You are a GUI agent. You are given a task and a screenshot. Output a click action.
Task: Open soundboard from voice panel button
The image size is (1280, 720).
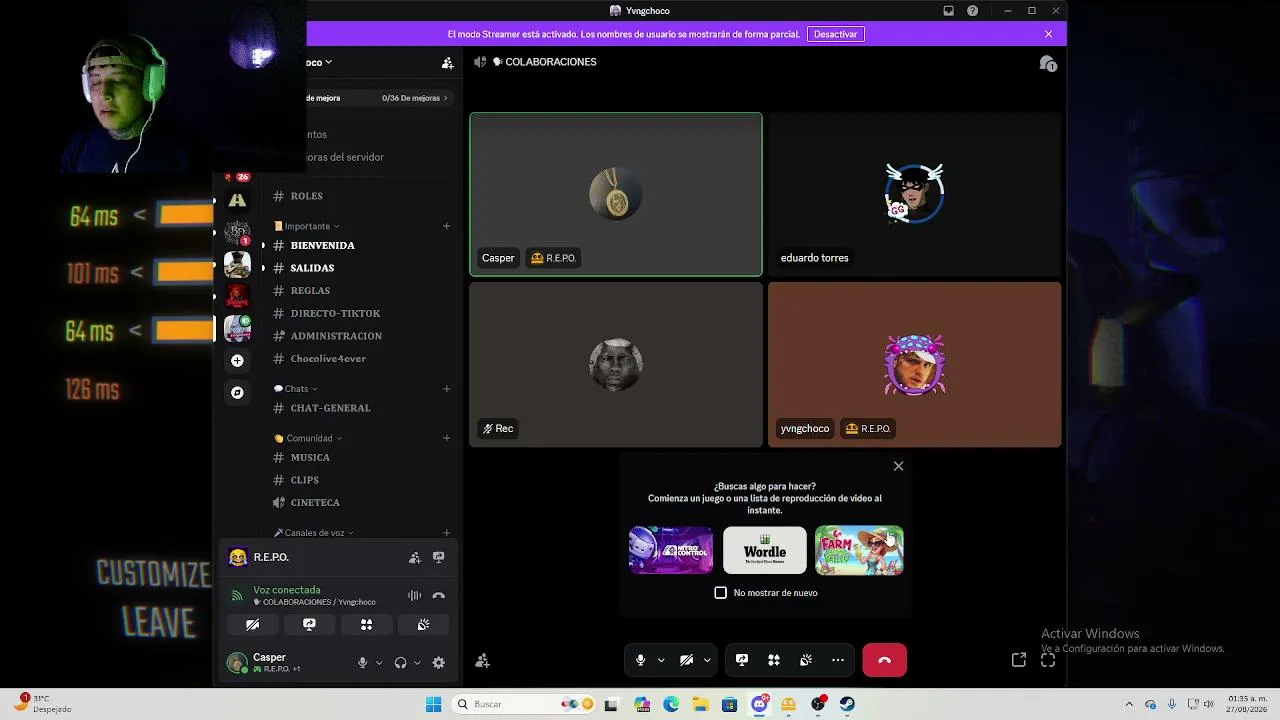tap(423, 625)
